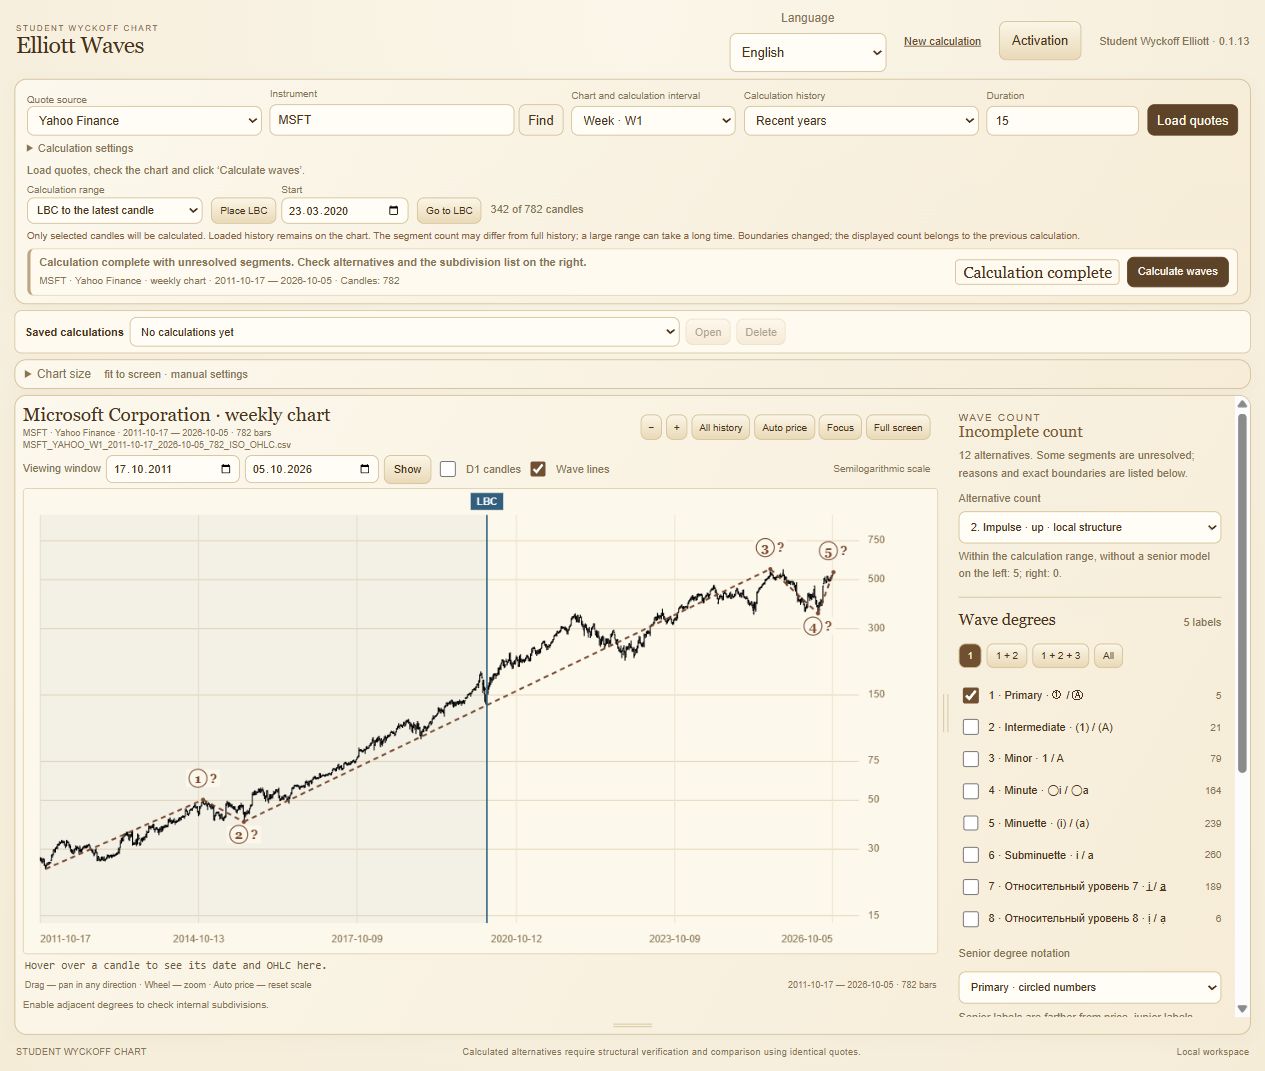Click the Activation button
The width and height of the screenshot is (1265, 1071).
pos(1040,41)
